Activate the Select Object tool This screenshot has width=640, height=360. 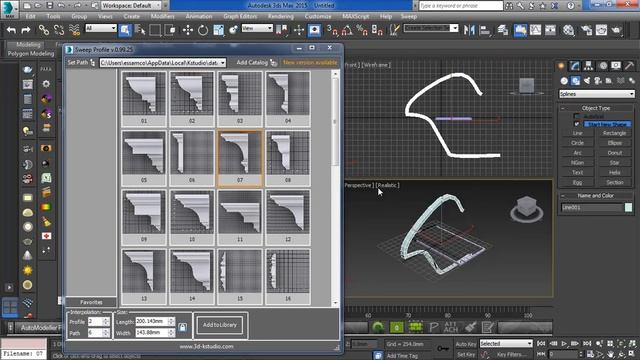[125, 30]
